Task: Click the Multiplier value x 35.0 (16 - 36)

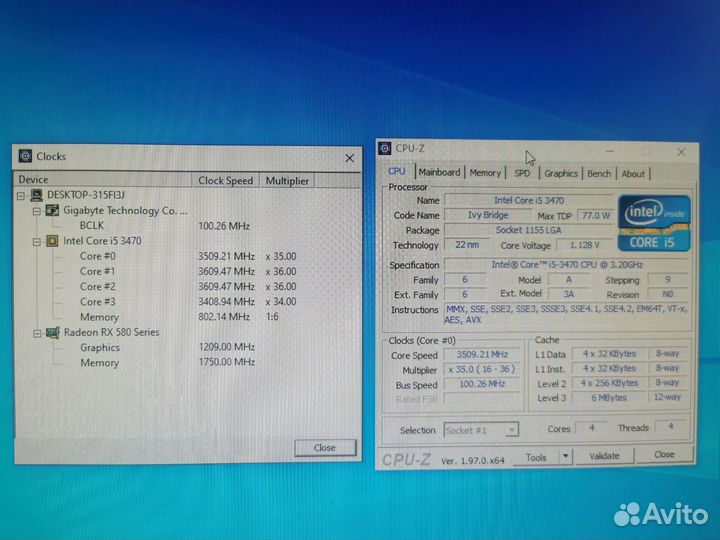Action: tap(482, 369)
